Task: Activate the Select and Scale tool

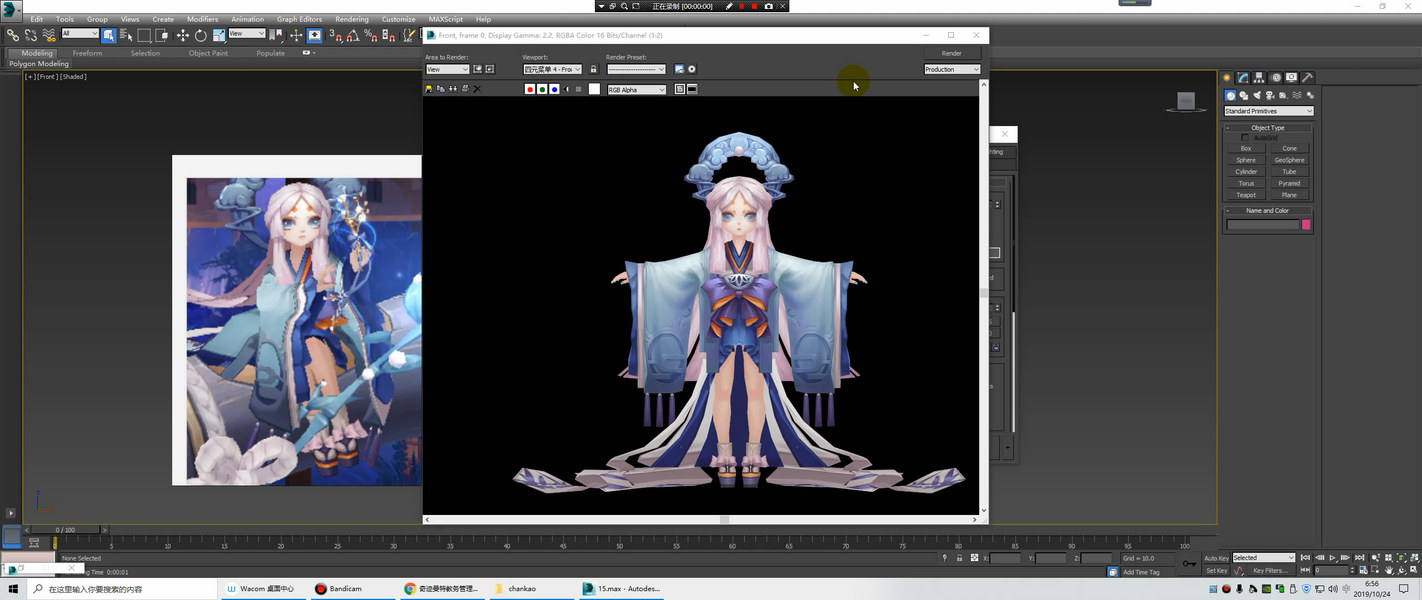Action: click(219, 35)
